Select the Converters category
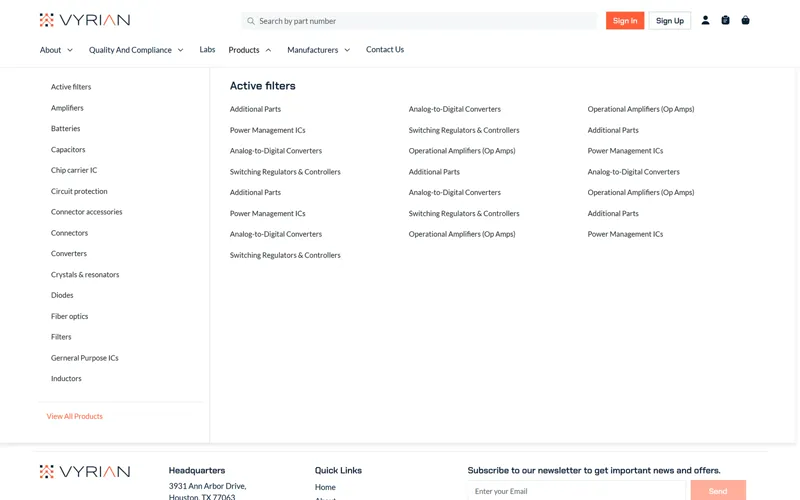 tap(69, 254)
